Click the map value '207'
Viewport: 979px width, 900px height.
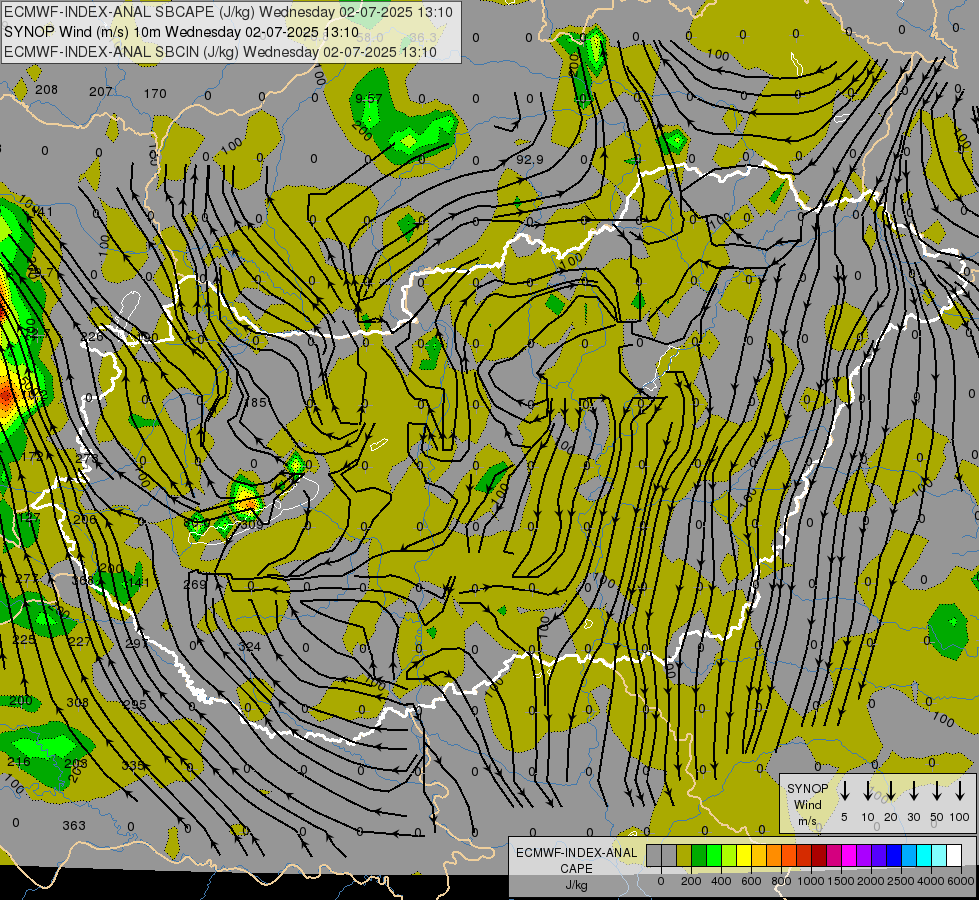(101, 92)
